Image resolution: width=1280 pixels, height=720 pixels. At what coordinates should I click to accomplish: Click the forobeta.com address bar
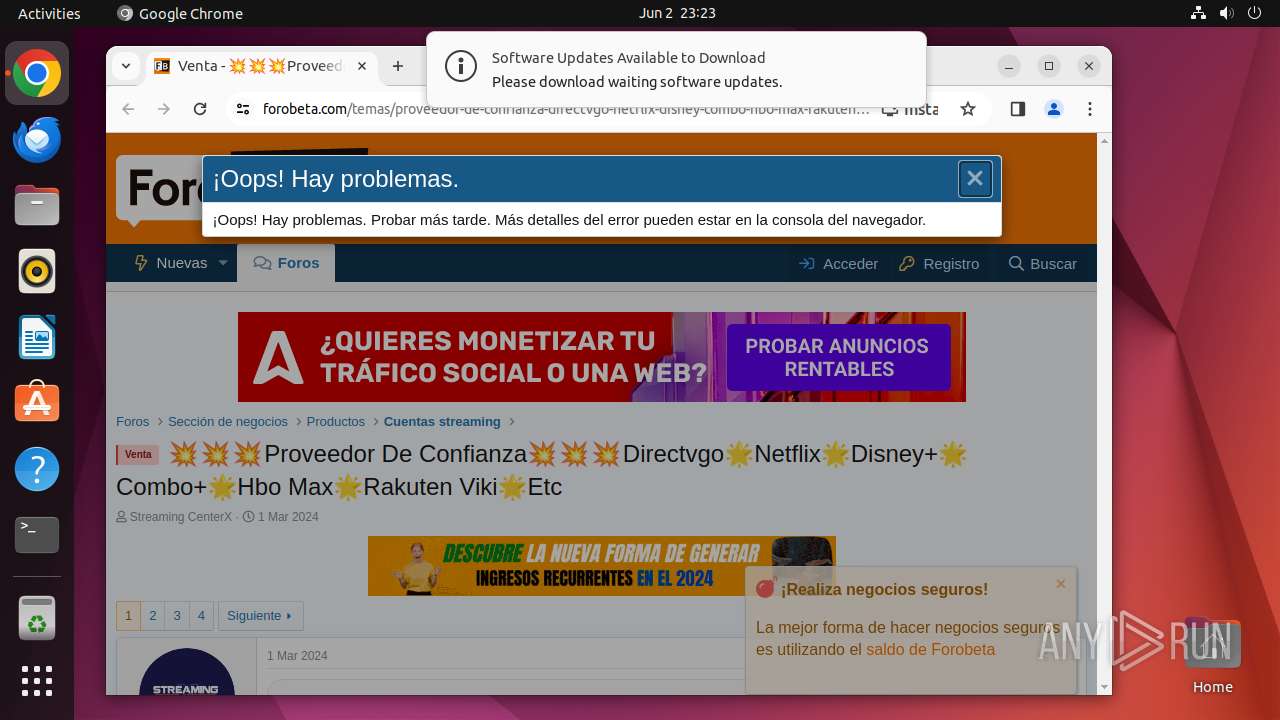click(565, 109)
